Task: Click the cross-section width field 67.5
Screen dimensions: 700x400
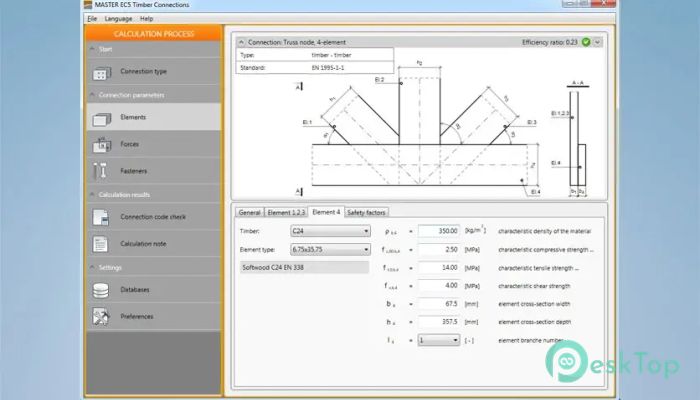Action: pyautogui.click(x=438, y=304)
